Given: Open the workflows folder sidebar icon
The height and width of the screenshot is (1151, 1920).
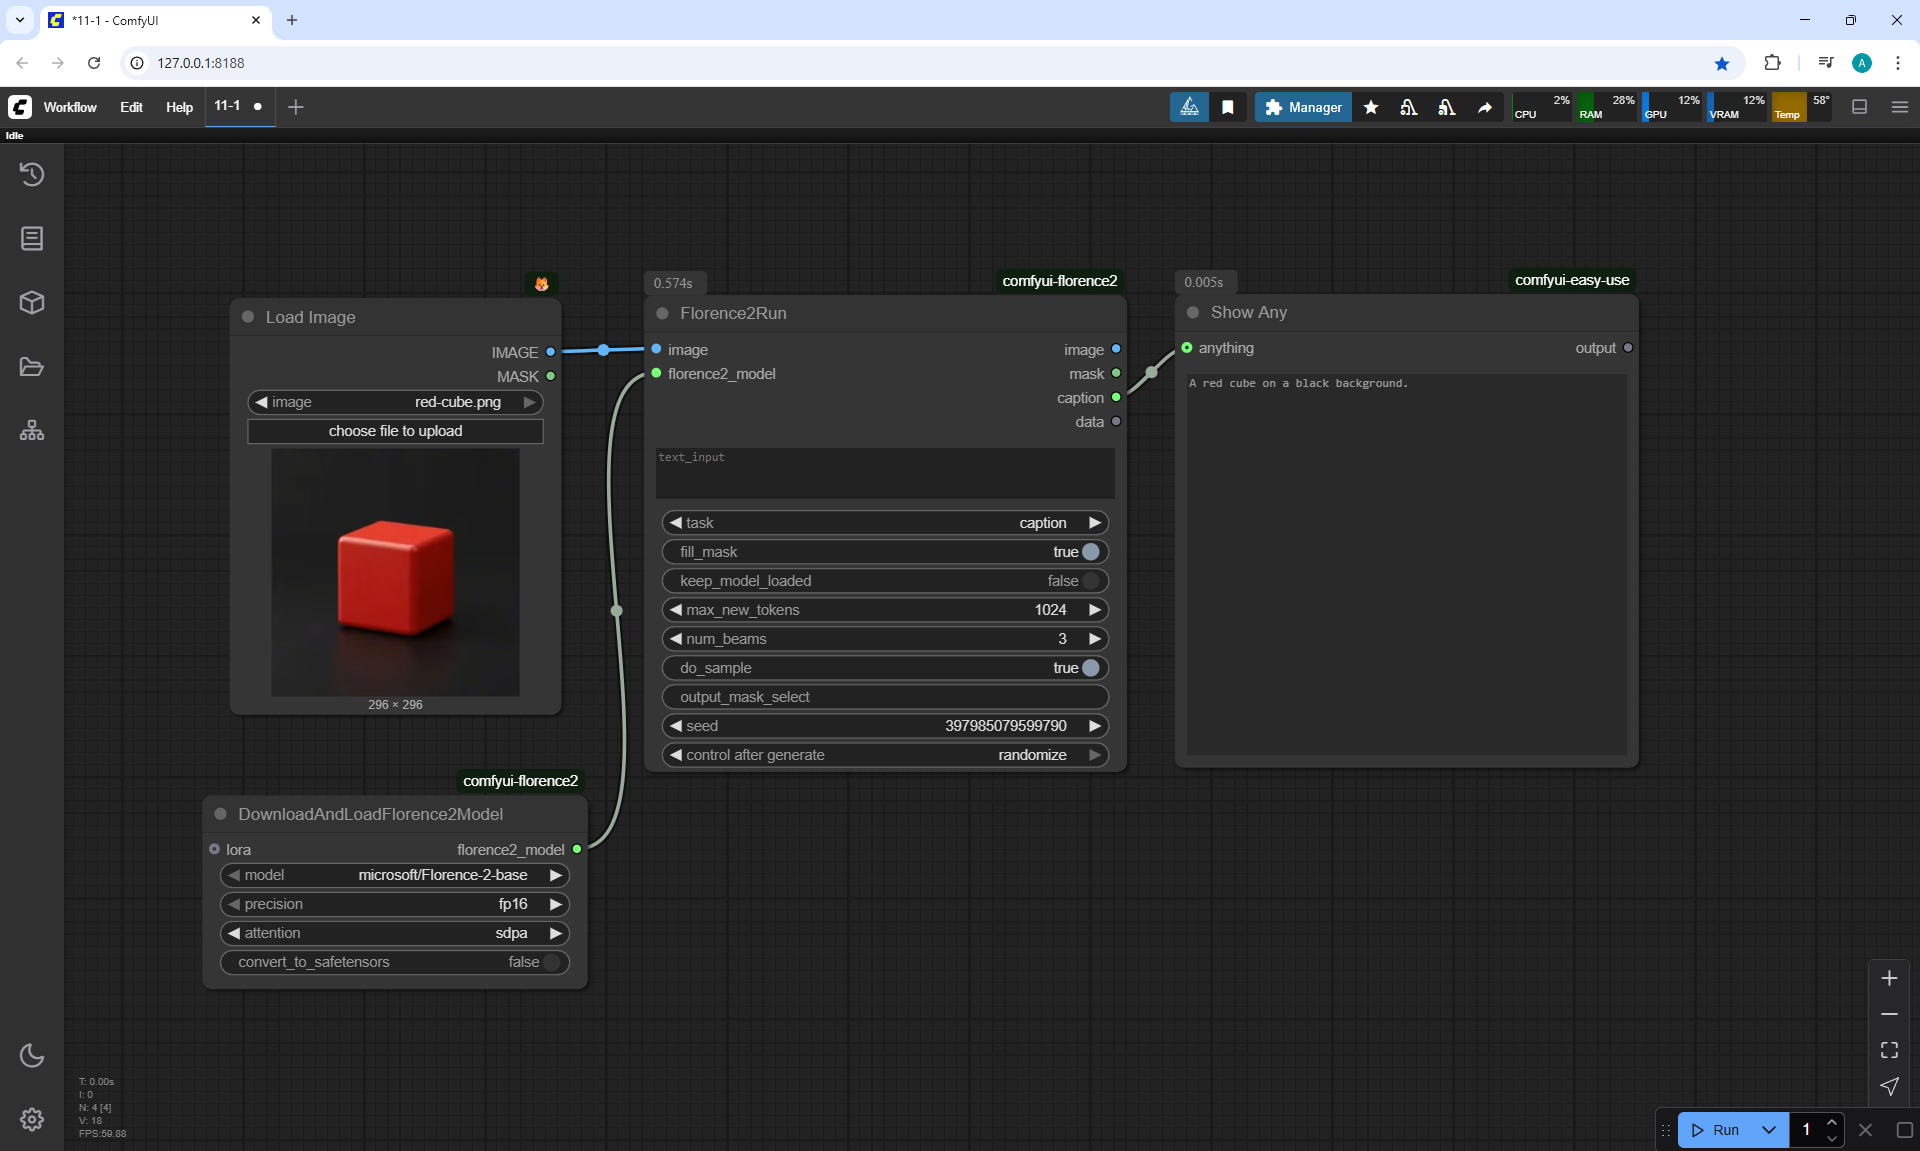Looking at the screenshot, I should (32, 367).
